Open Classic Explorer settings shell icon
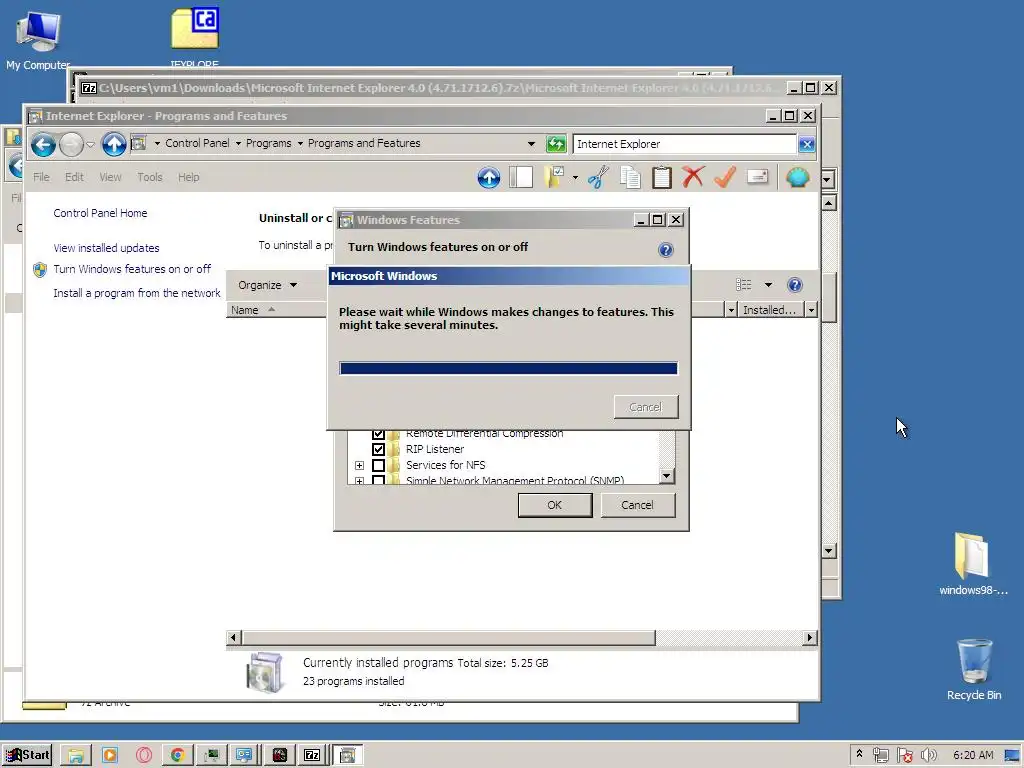Screen dimensions: 1024x768 [x=797, y=177]
